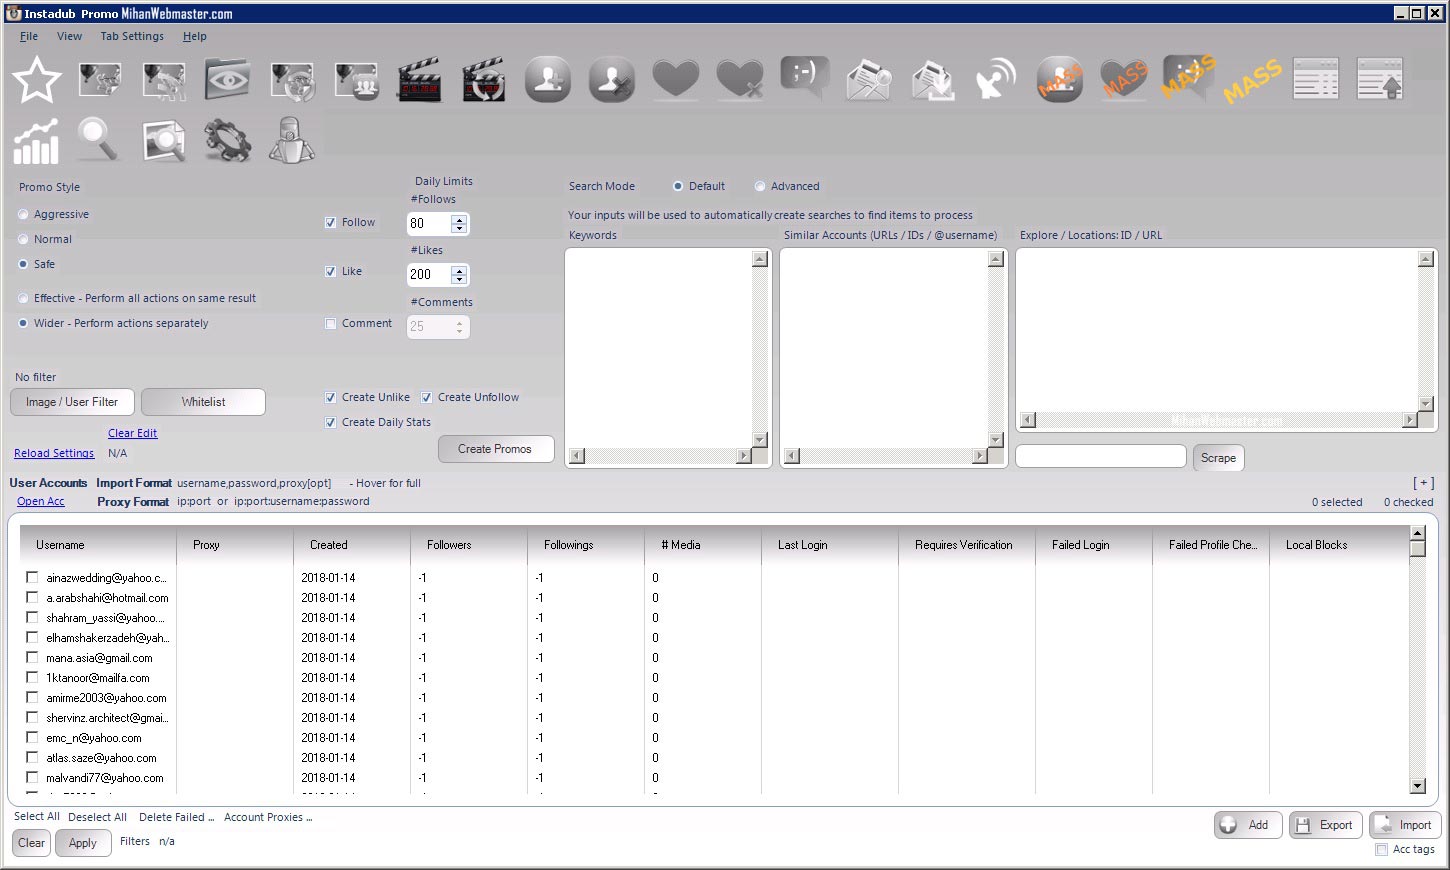
Task: Open the Whitelist button
Action: coord(203,402)
